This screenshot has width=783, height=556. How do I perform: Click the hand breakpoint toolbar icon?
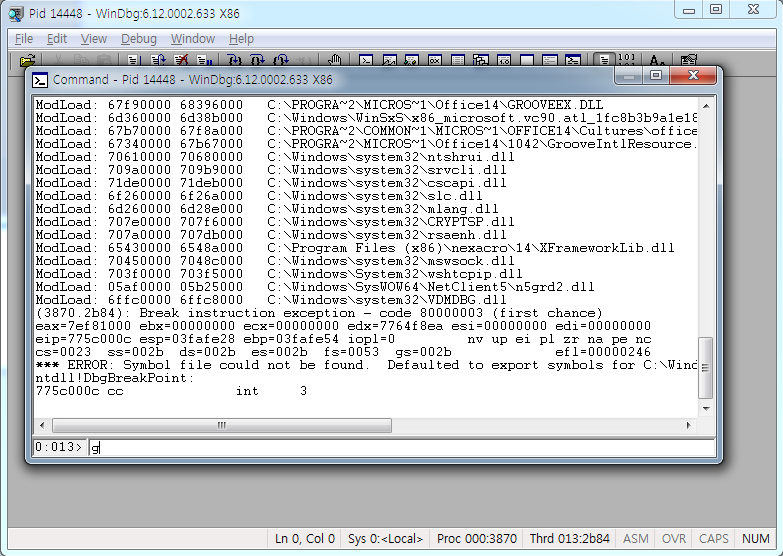coord(334,60)
